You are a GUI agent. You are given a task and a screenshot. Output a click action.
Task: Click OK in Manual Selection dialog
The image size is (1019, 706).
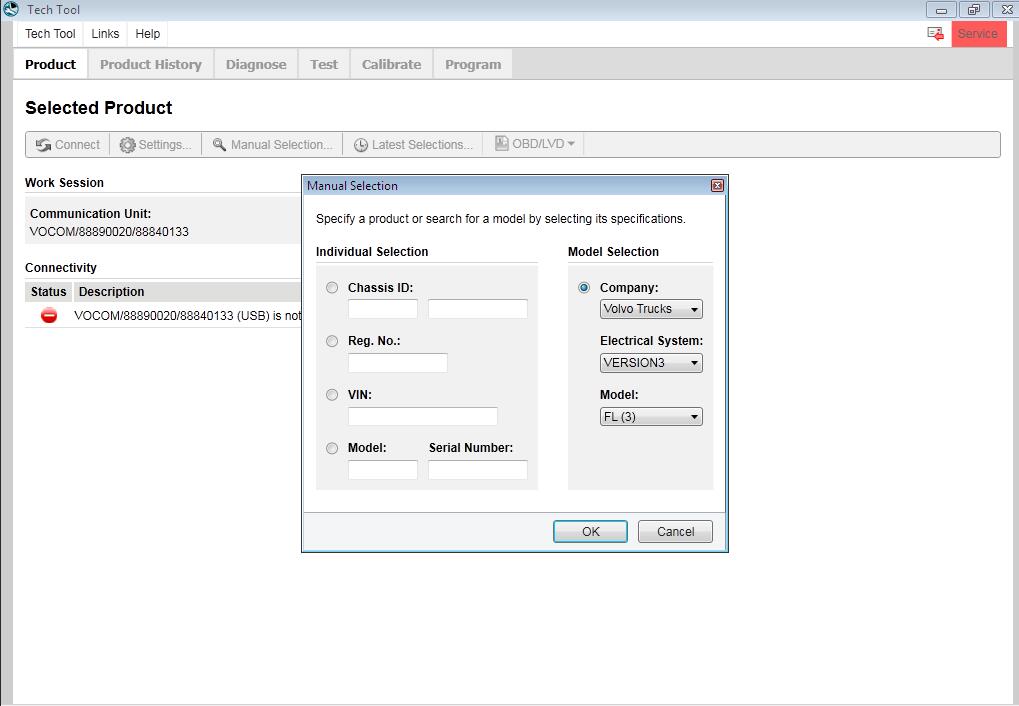590,532
